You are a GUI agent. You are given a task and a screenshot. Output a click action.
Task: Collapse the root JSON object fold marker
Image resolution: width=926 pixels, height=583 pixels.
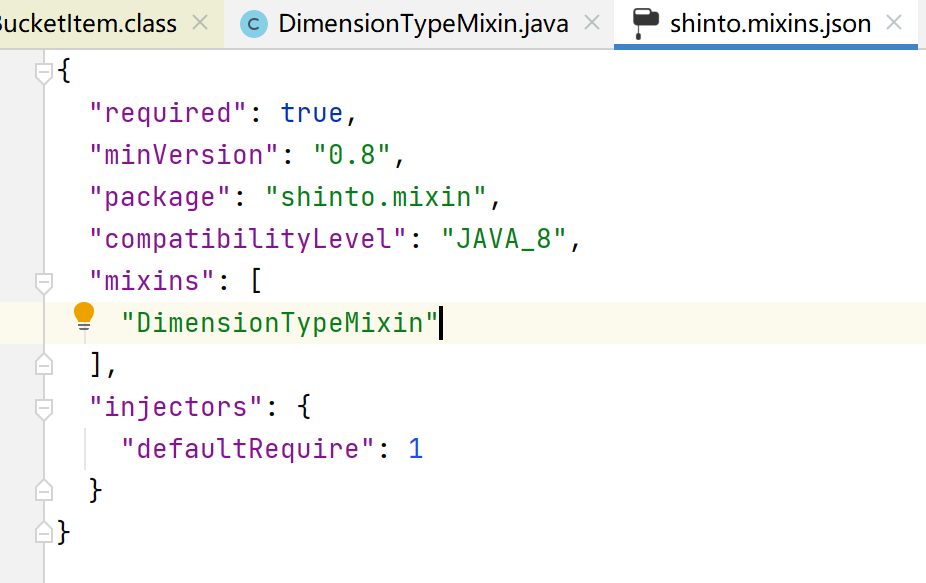43,72
